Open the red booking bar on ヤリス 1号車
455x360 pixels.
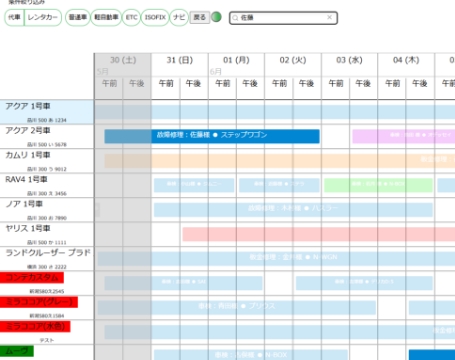tap(319, 234)
